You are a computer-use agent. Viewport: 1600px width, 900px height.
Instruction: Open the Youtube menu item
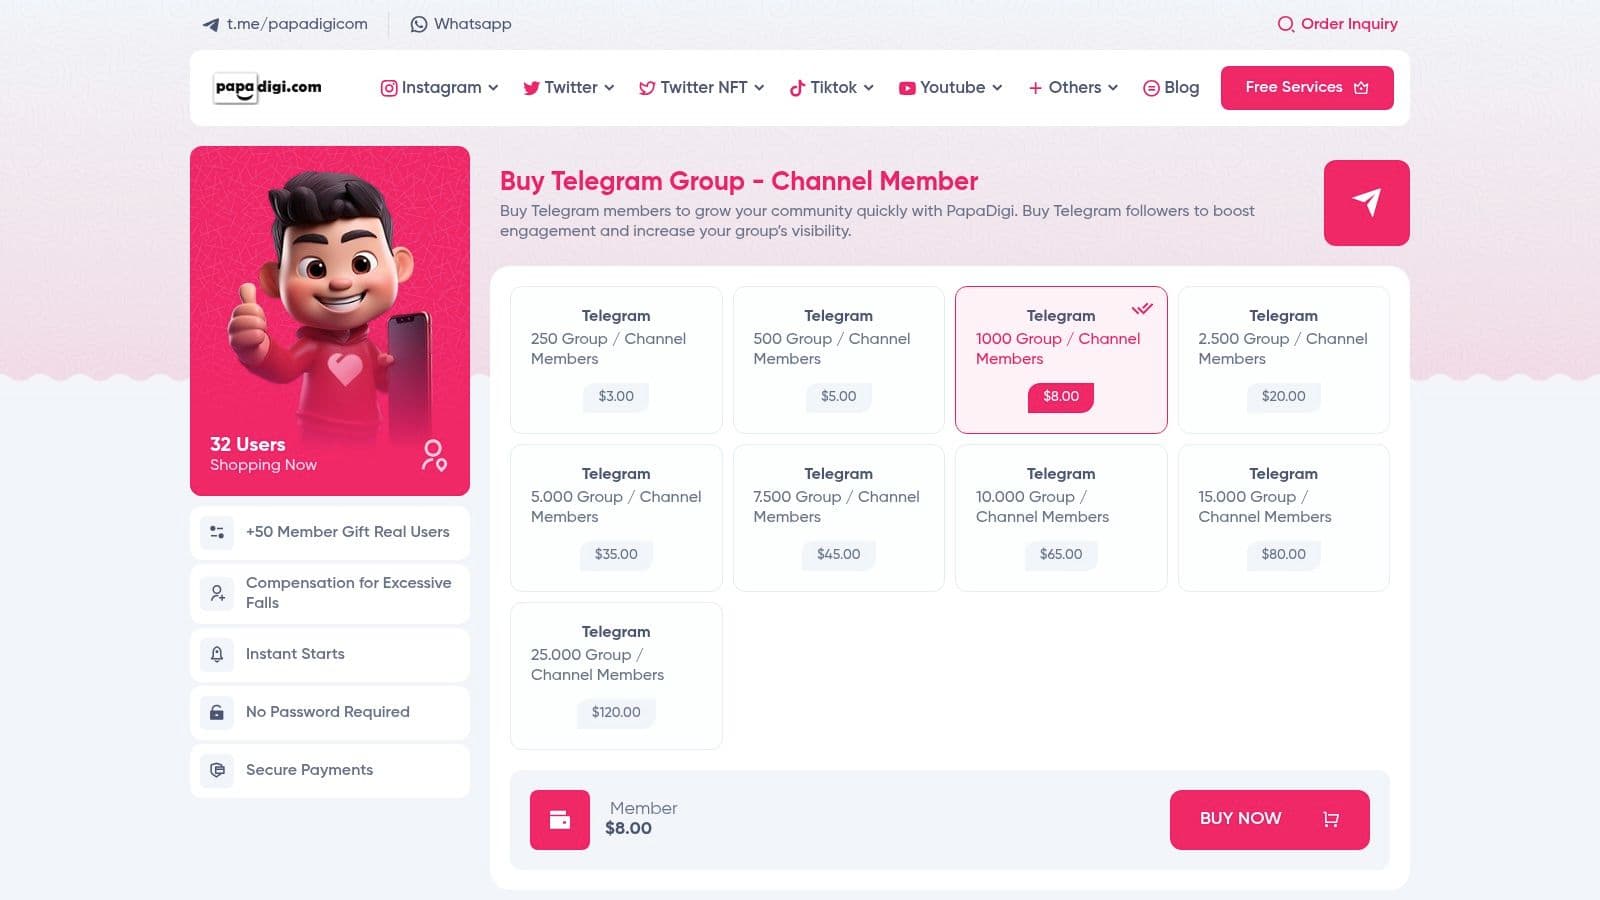point(950,88)
